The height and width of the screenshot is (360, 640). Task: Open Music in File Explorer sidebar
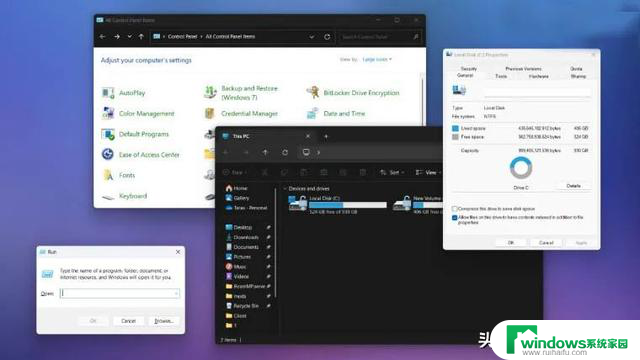236,267
